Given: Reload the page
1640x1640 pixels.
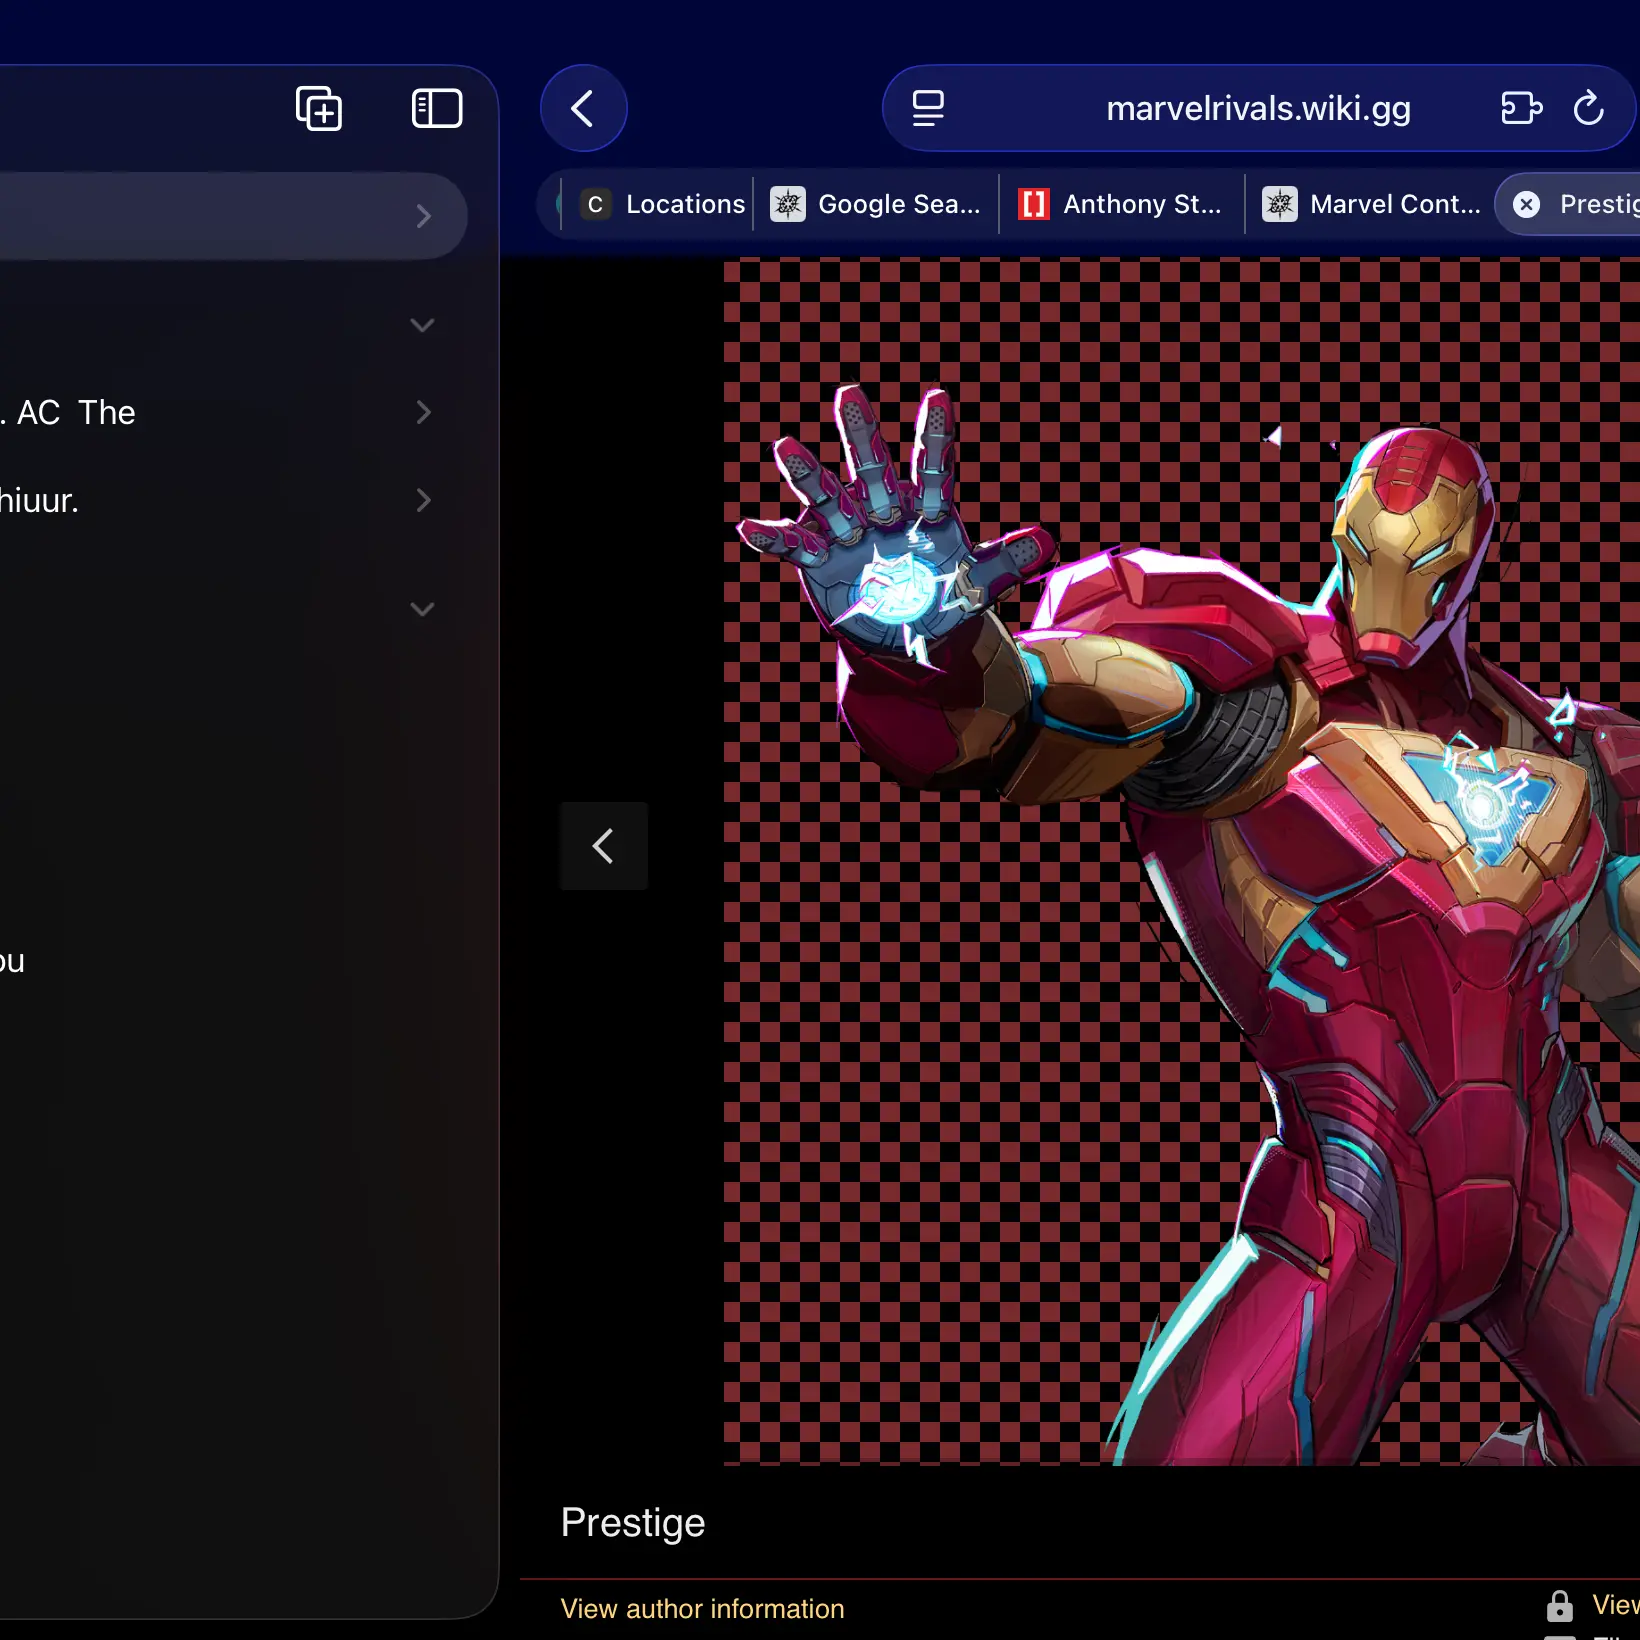Looking at the screenshot, I should tap(1588, 108).
